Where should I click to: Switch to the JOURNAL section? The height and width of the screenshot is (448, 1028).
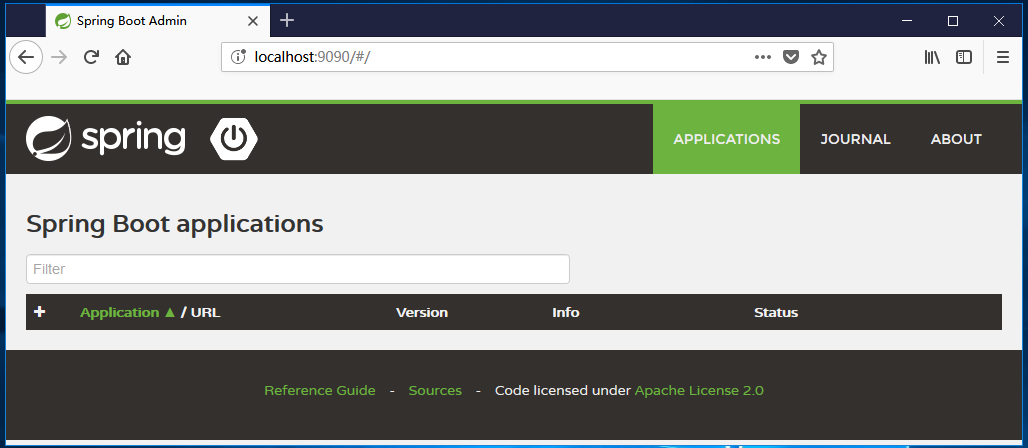click(856, 139)
